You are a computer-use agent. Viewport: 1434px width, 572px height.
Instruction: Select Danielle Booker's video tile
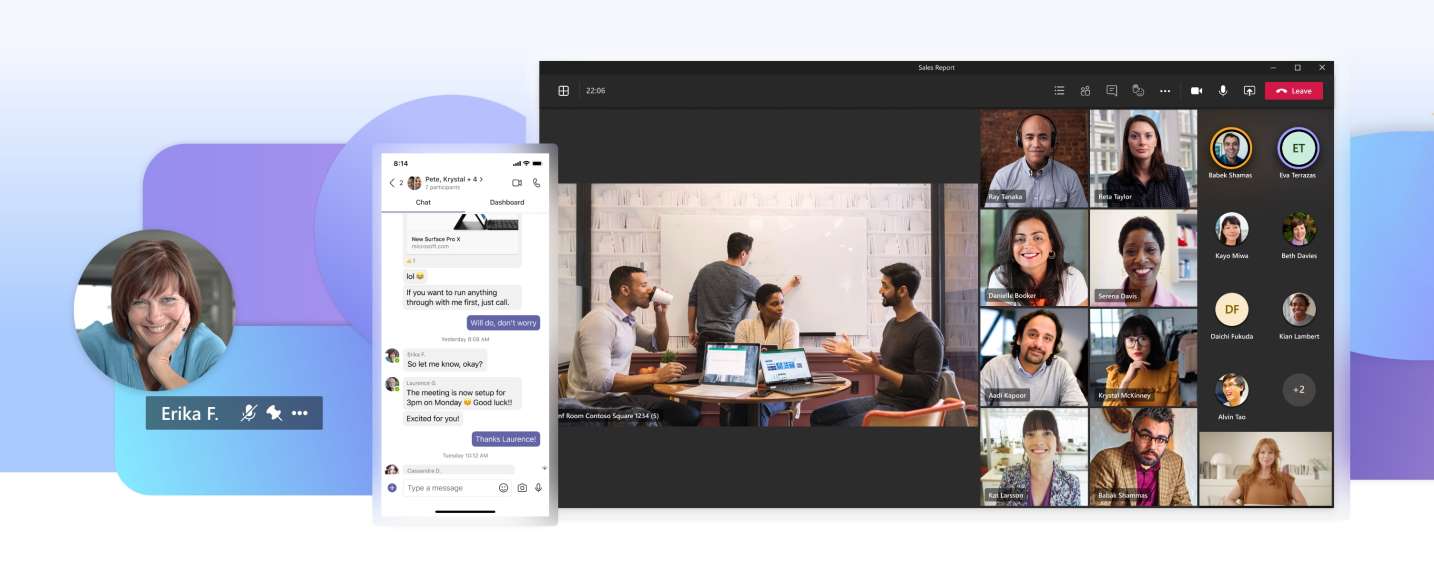click(x=1034, y=257)
